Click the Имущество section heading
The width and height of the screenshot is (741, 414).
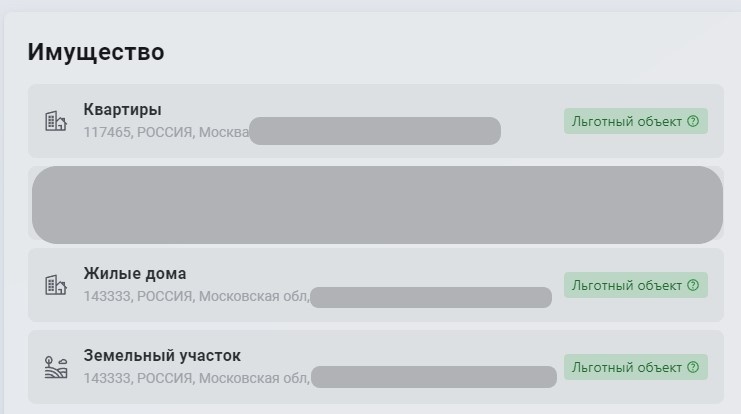point(96,52)
